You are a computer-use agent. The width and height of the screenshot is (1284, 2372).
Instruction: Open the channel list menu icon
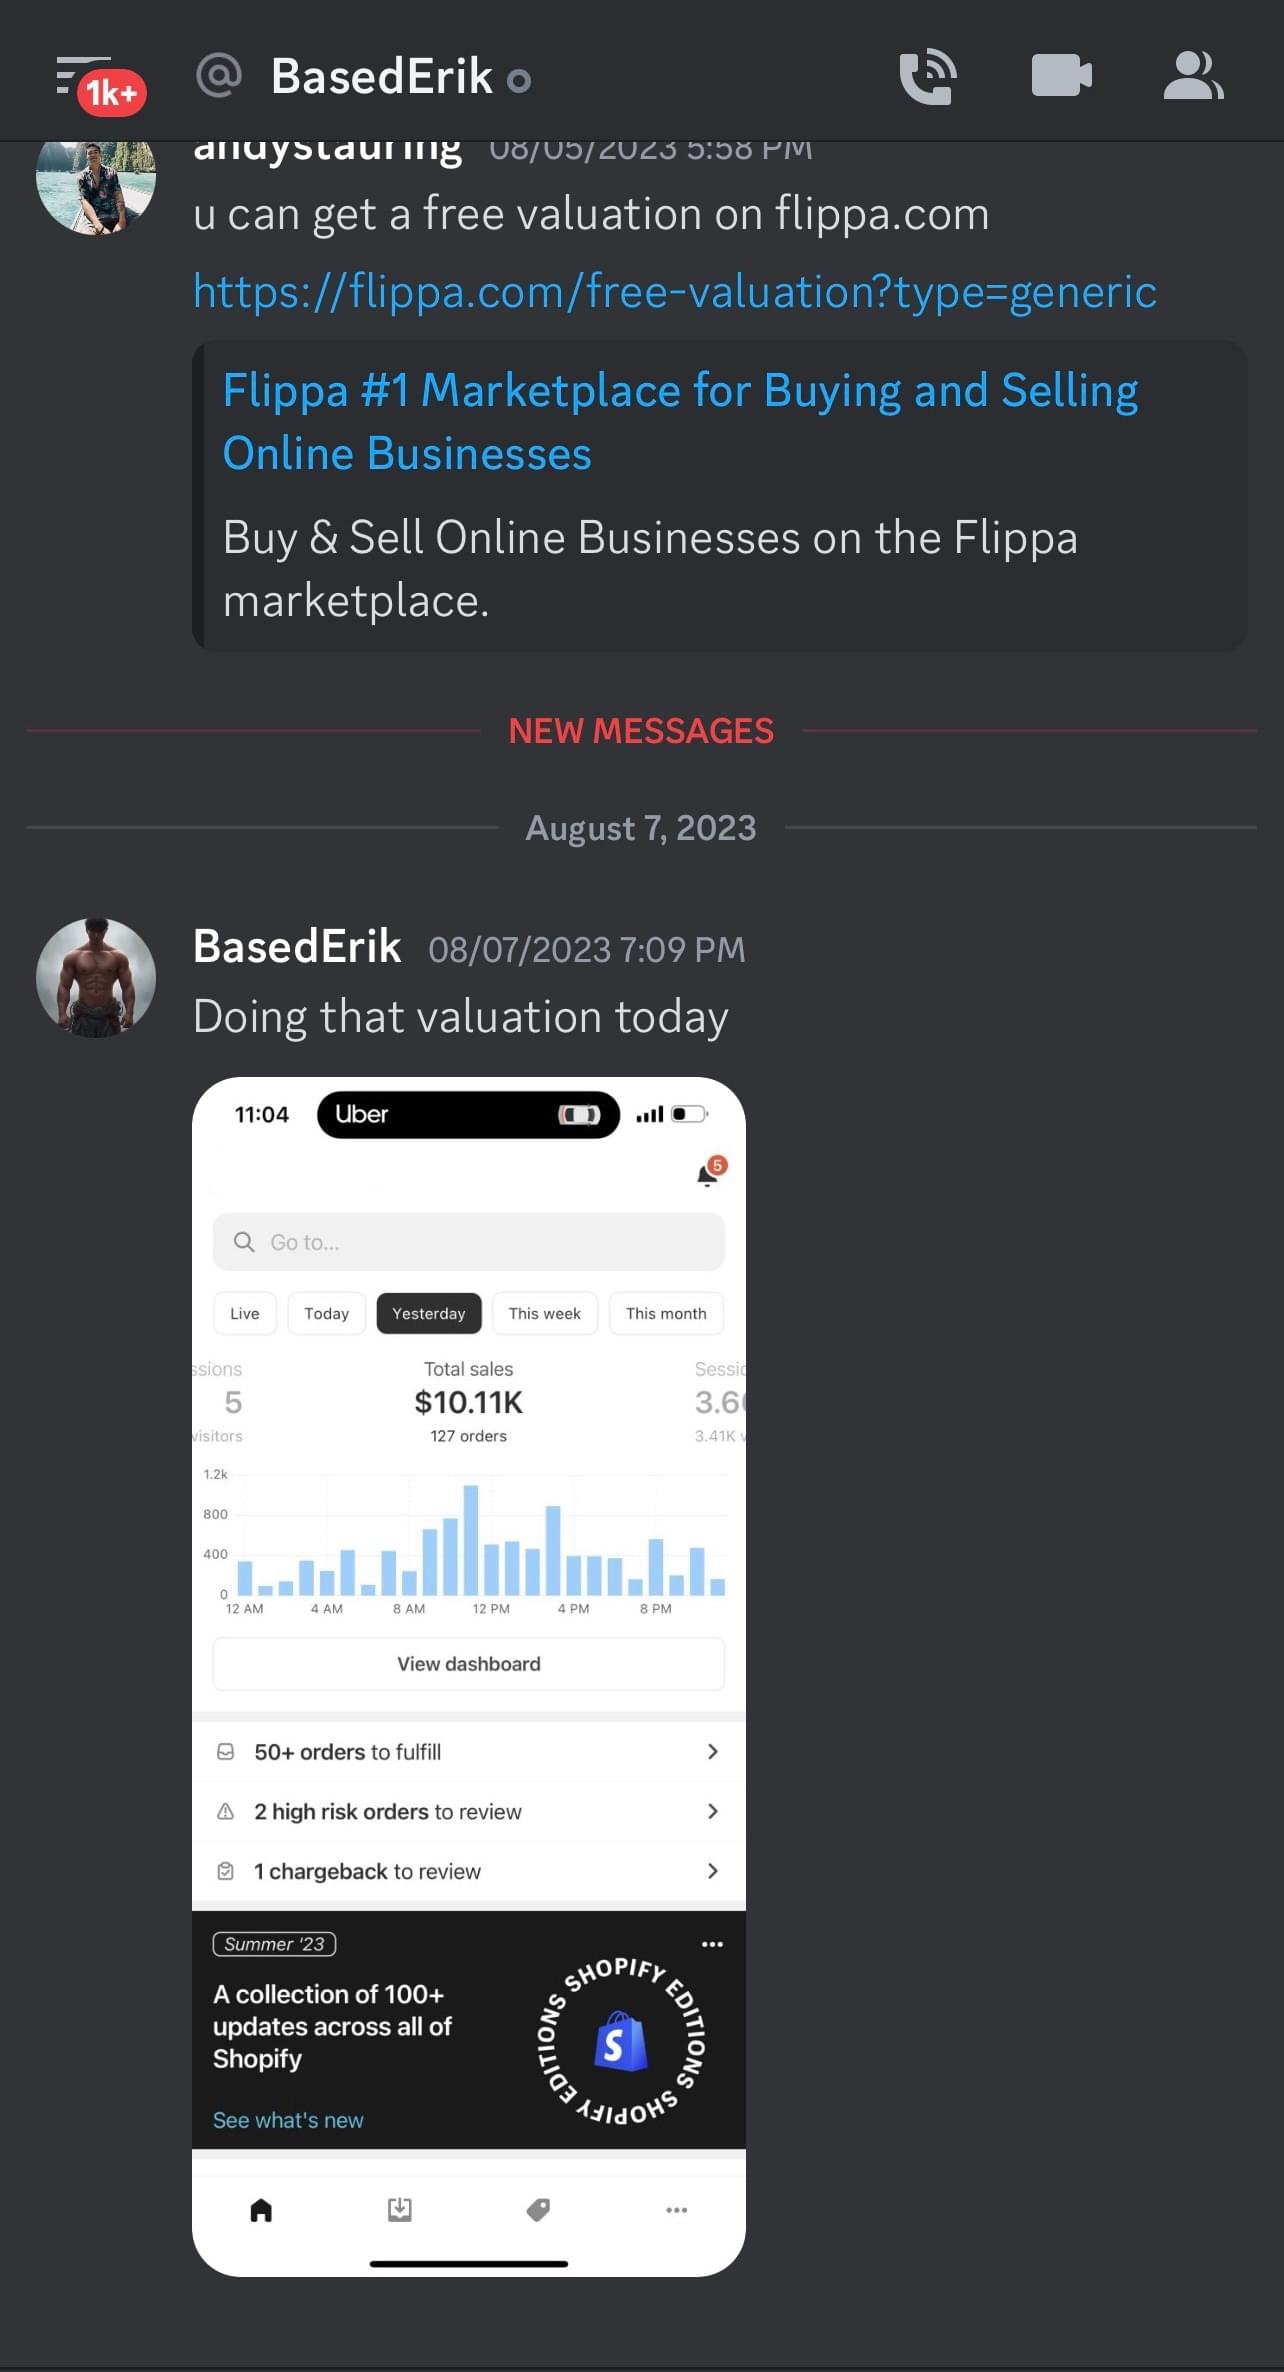pyautogui.click(x=84, y=78)
